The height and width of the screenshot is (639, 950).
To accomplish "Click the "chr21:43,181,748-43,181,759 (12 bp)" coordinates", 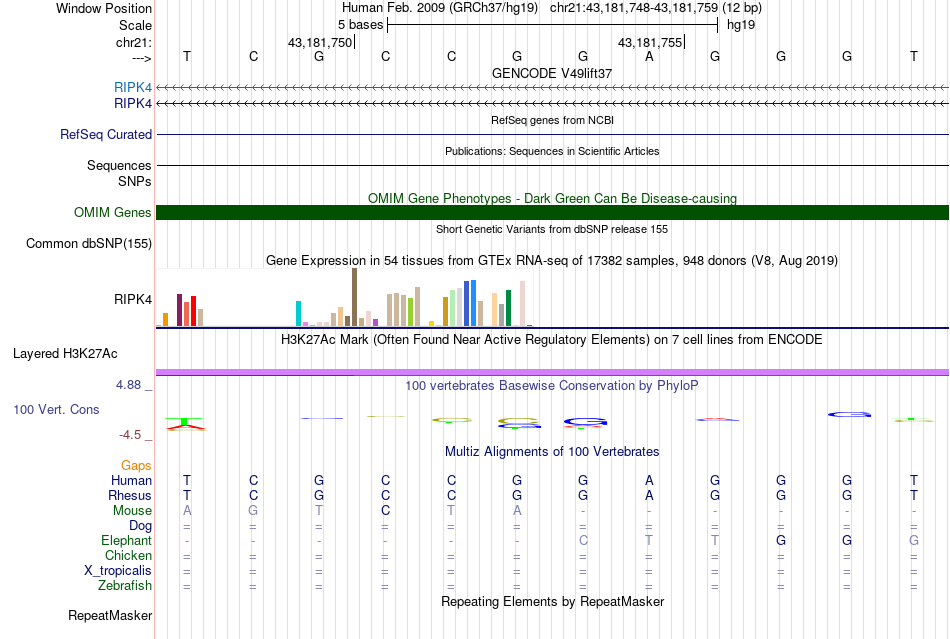I will click(656, 8).
